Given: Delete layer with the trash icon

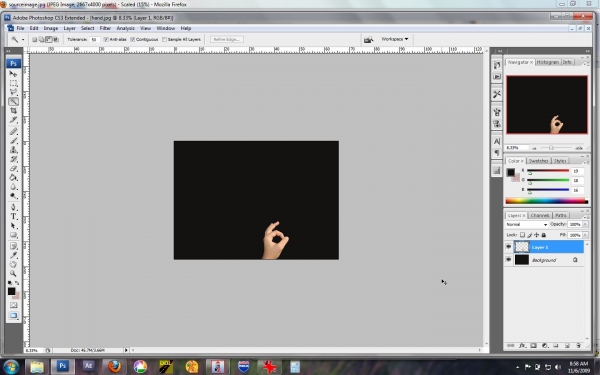Looking at the screenshot, I should click(579, 346).
